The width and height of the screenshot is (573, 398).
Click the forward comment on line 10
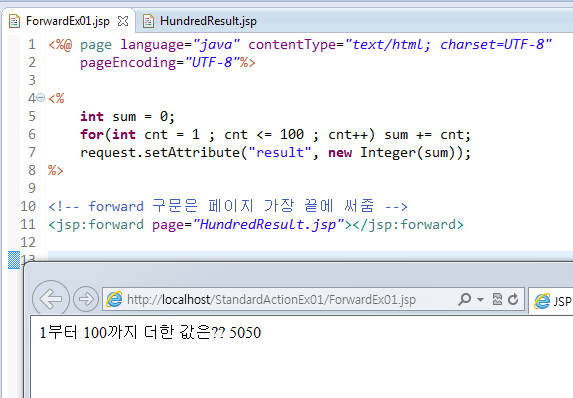pos(228,206)
